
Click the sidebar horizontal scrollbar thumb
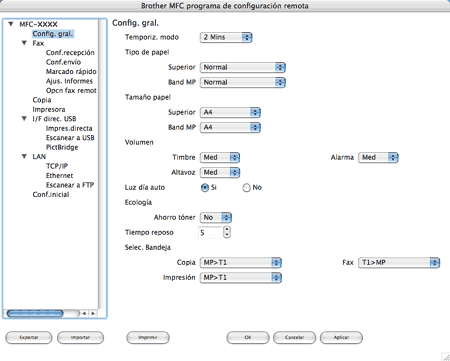(35, 313)
